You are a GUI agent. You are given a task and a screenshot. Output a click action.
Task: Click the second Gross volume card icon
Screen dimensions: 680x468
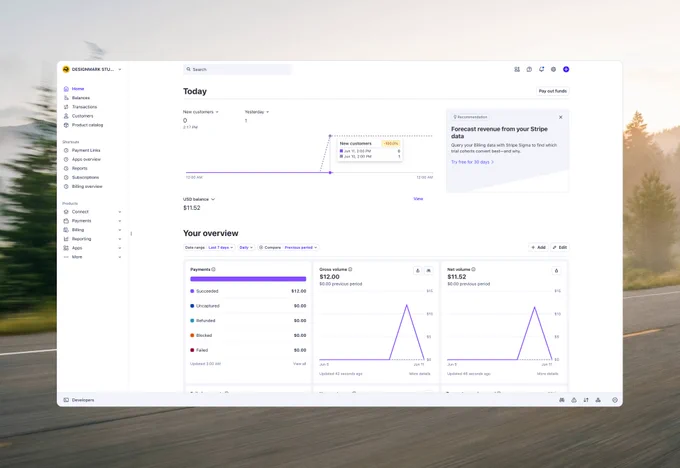pos(428,271)
